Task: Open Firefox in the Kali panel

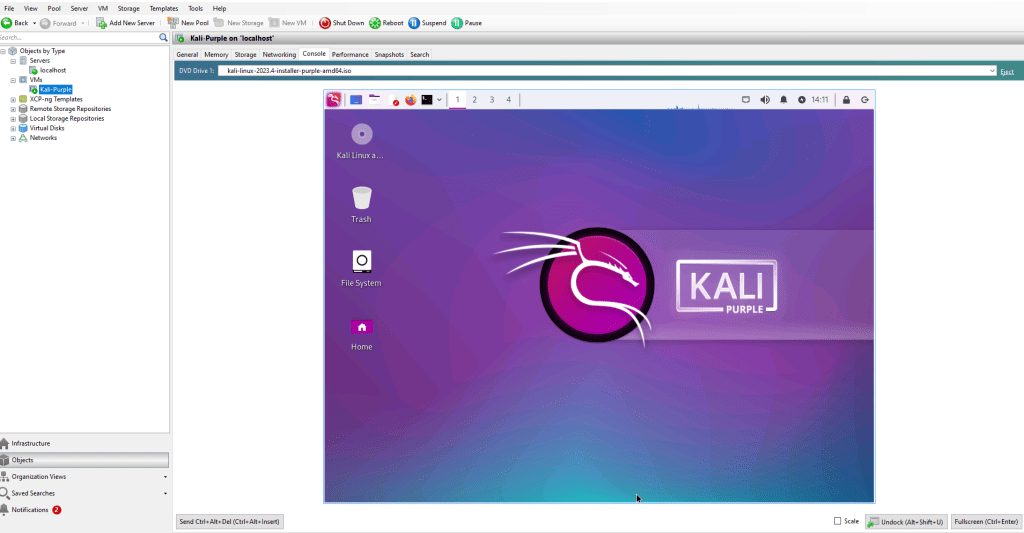Action: tap(410, 100)
